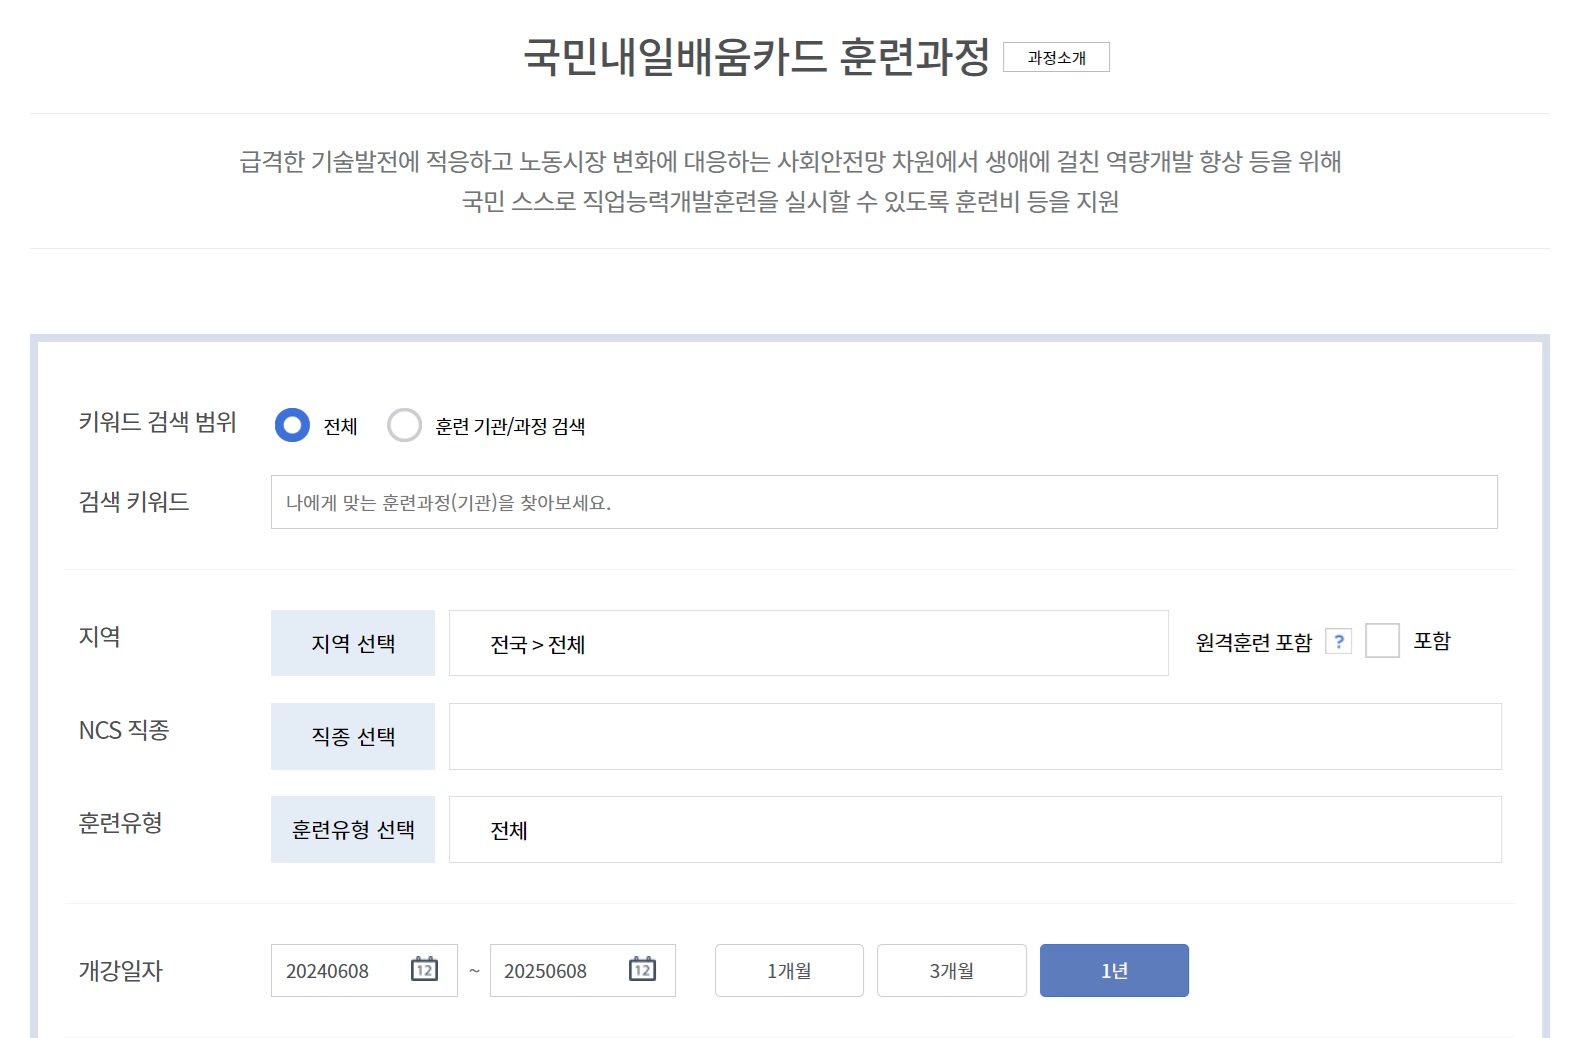Open the start date calendar icon
This screenshot has width=1580, height=1038.
(425, 969)
